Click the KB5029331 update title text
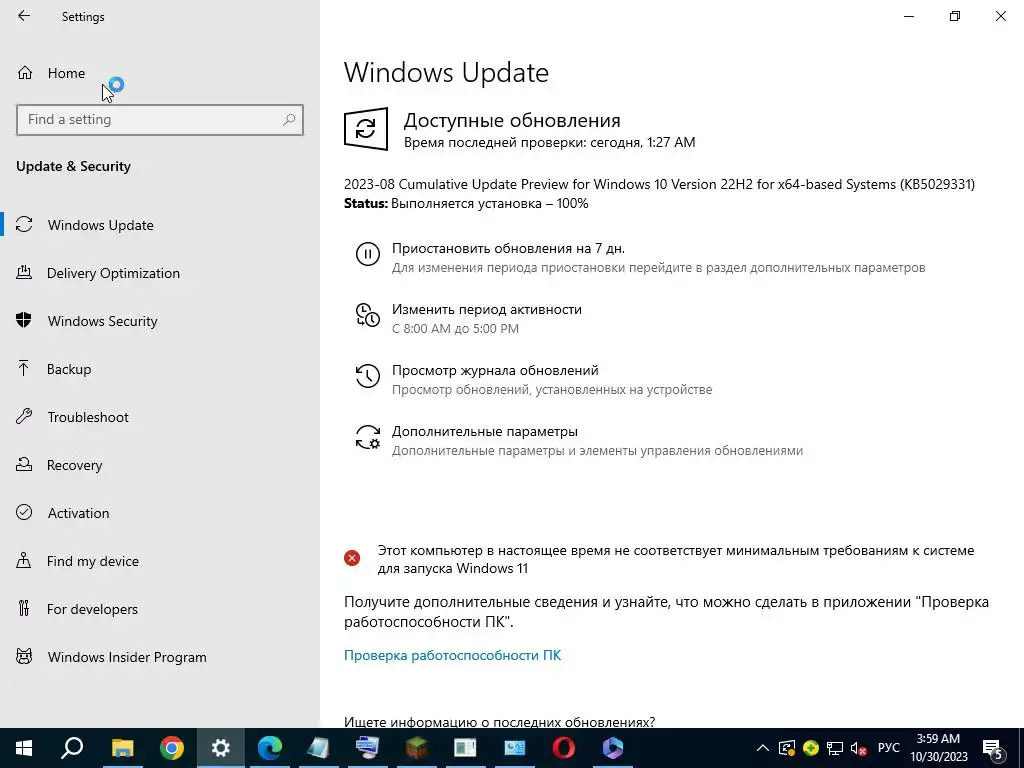Viewport: 1024px width, 768px height. (660, 184)
